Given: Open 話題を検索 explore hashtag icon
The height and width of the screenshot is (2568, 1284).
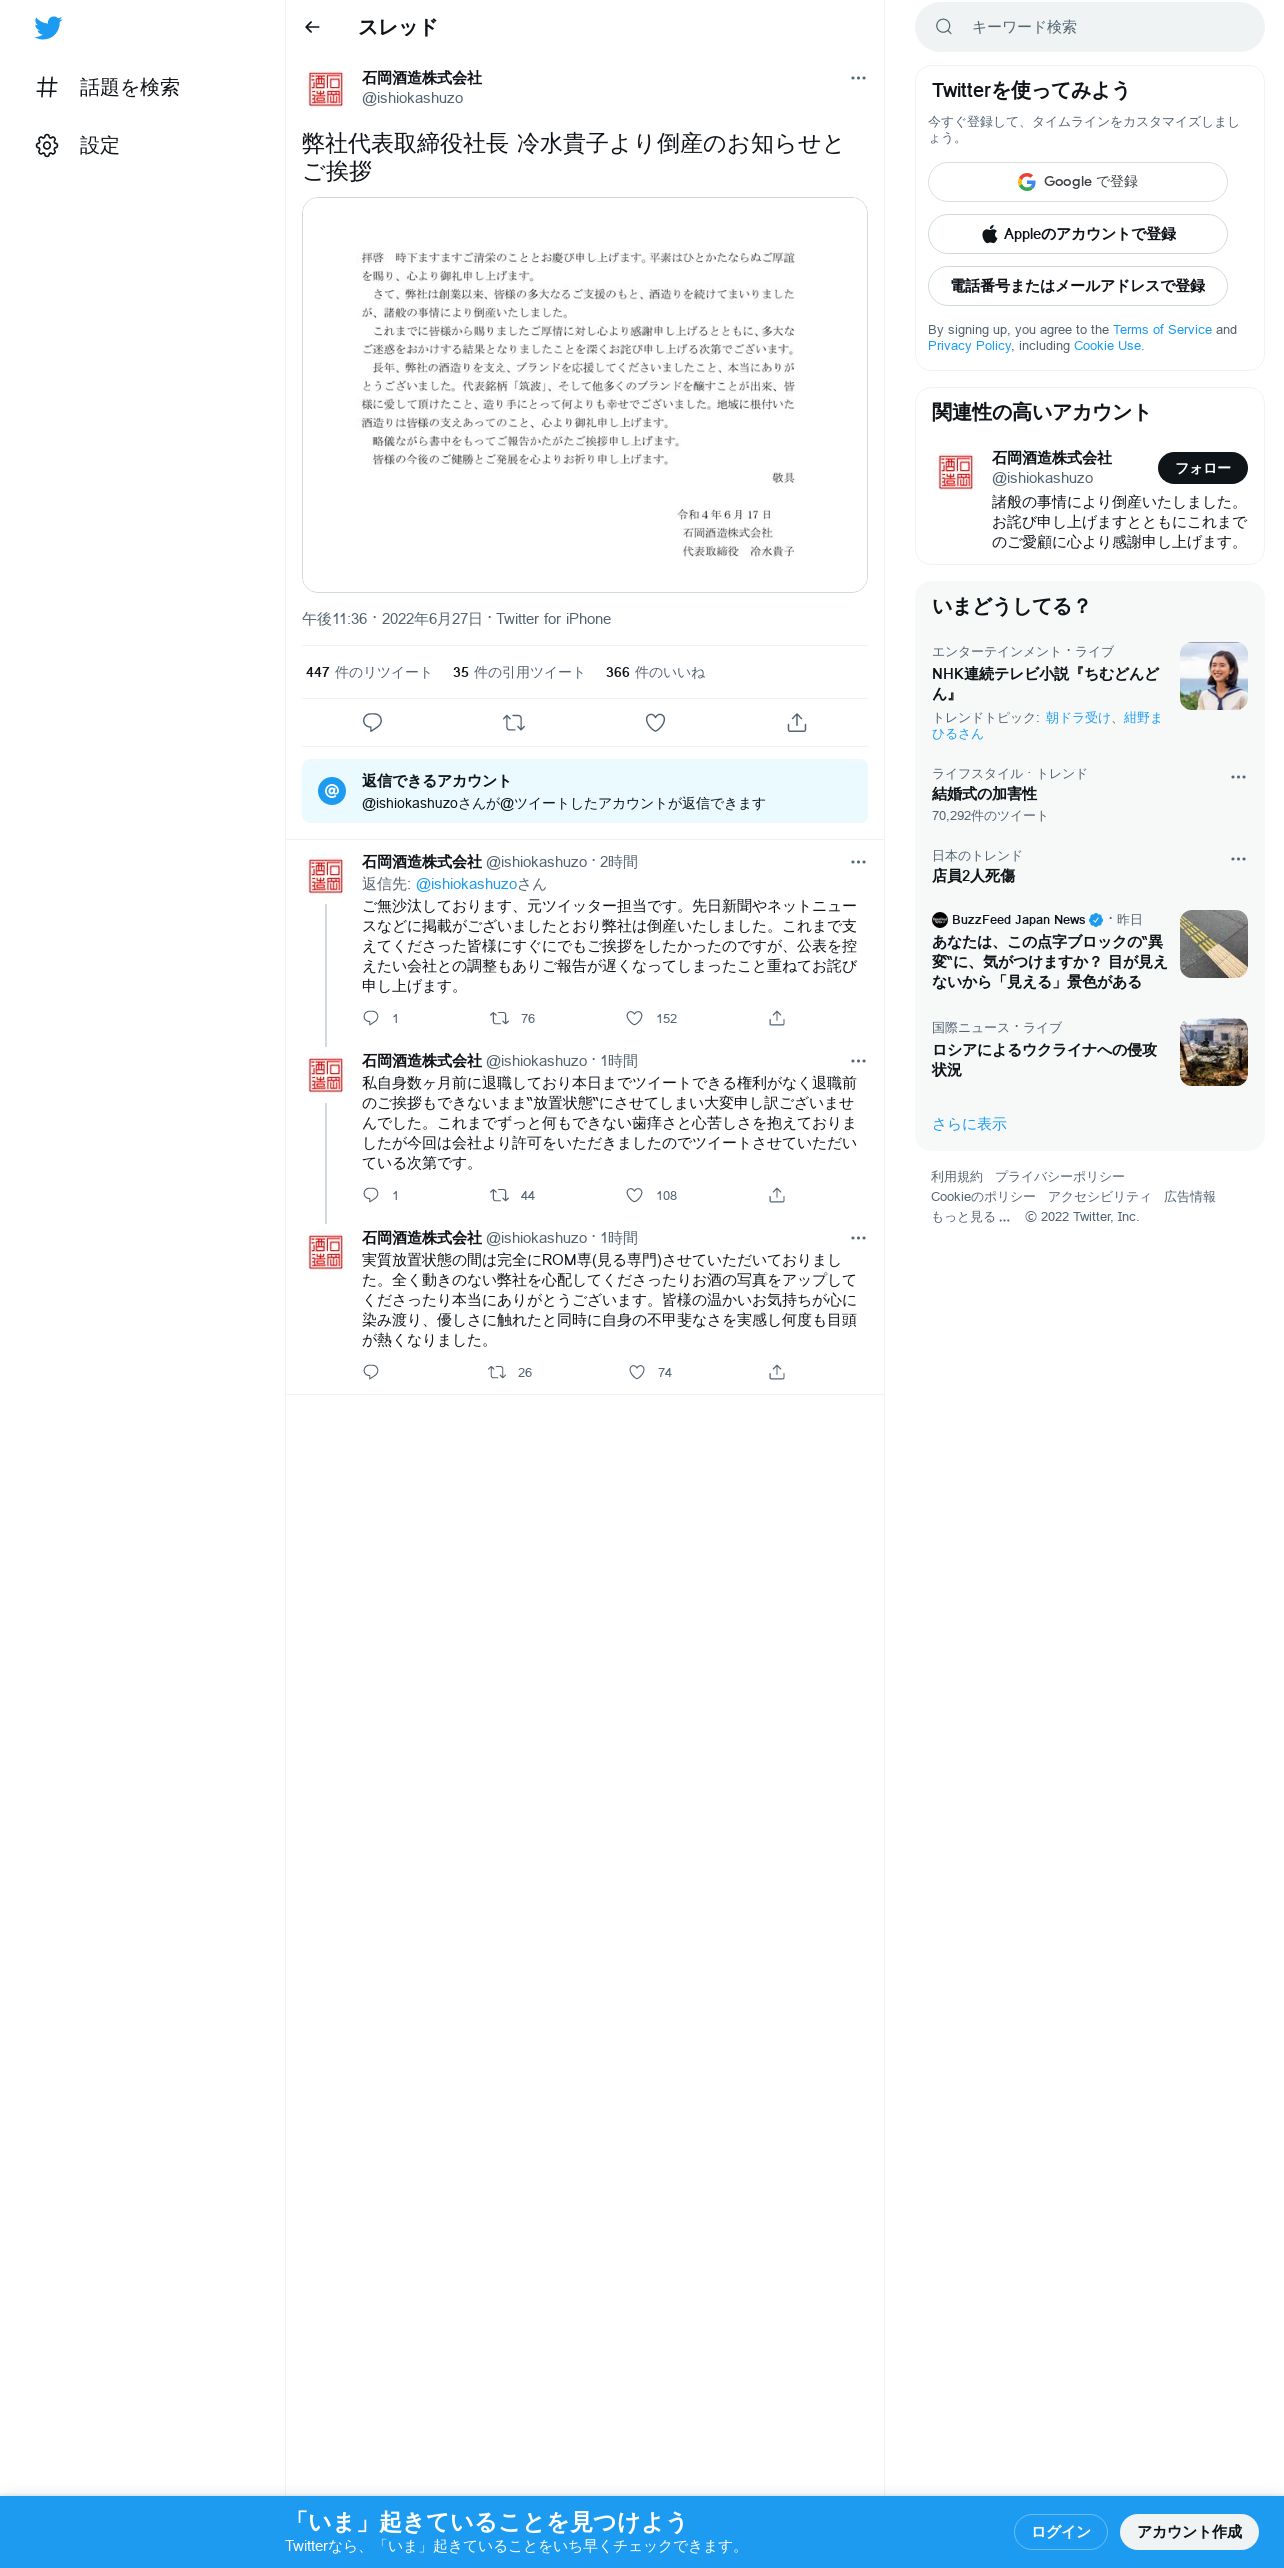Looking at the screenshot, I should (47, 87).
